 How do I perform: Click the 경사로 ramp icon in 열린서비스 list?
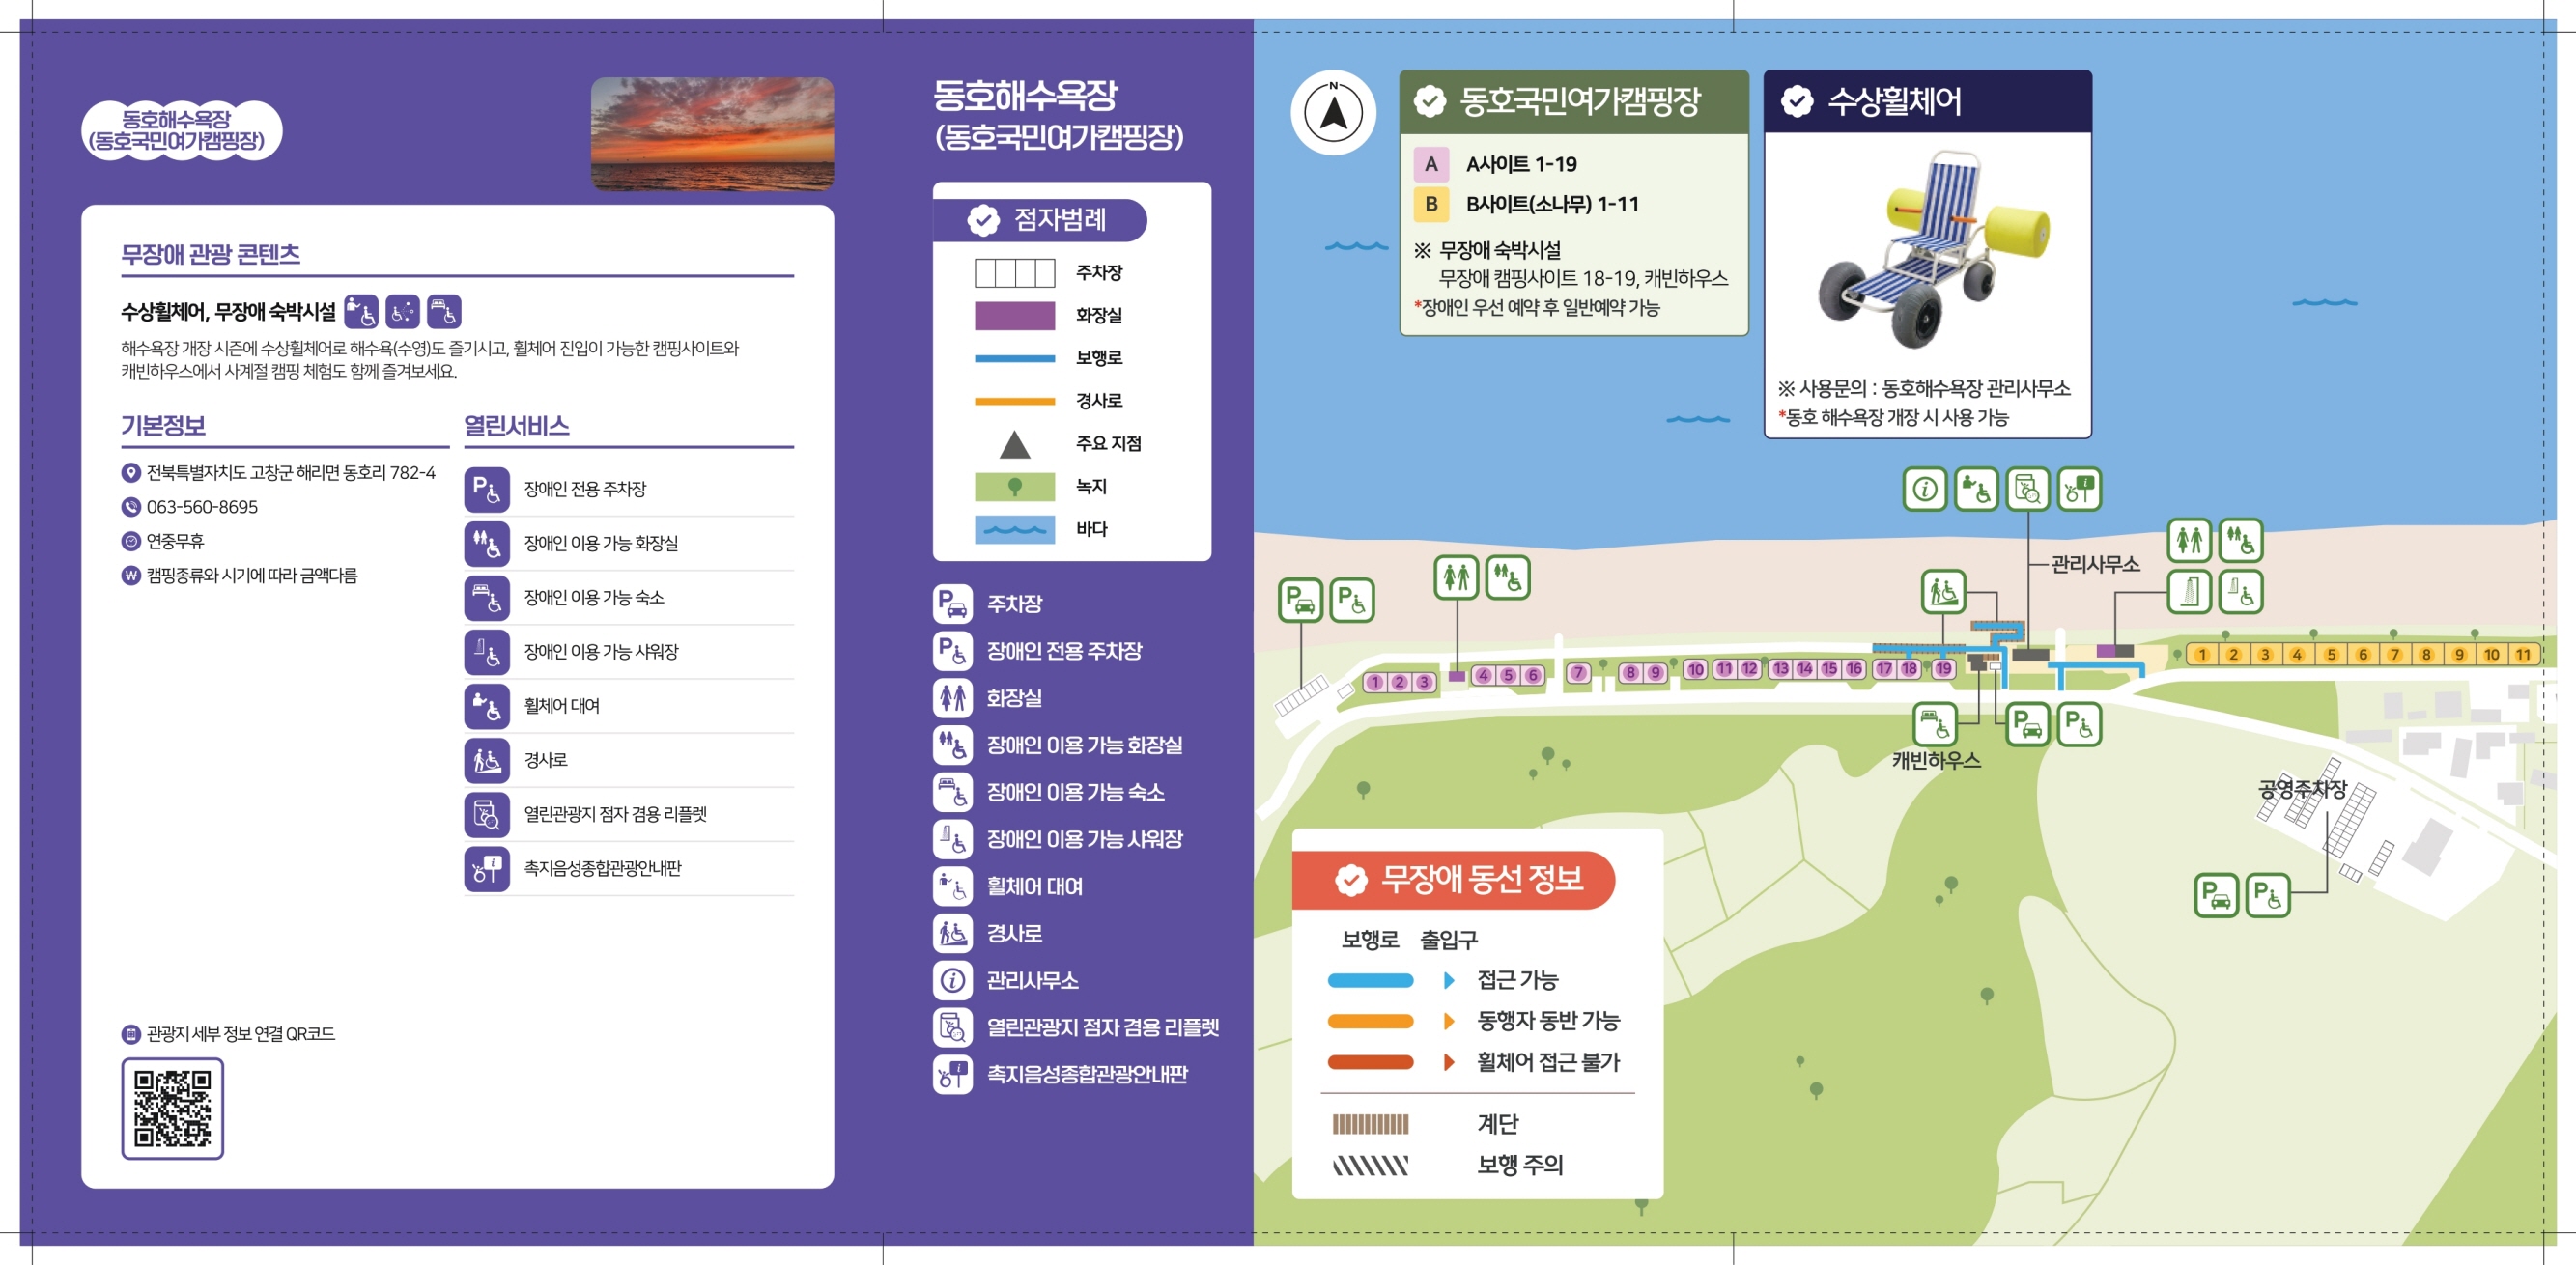click(x=487, y=759)
